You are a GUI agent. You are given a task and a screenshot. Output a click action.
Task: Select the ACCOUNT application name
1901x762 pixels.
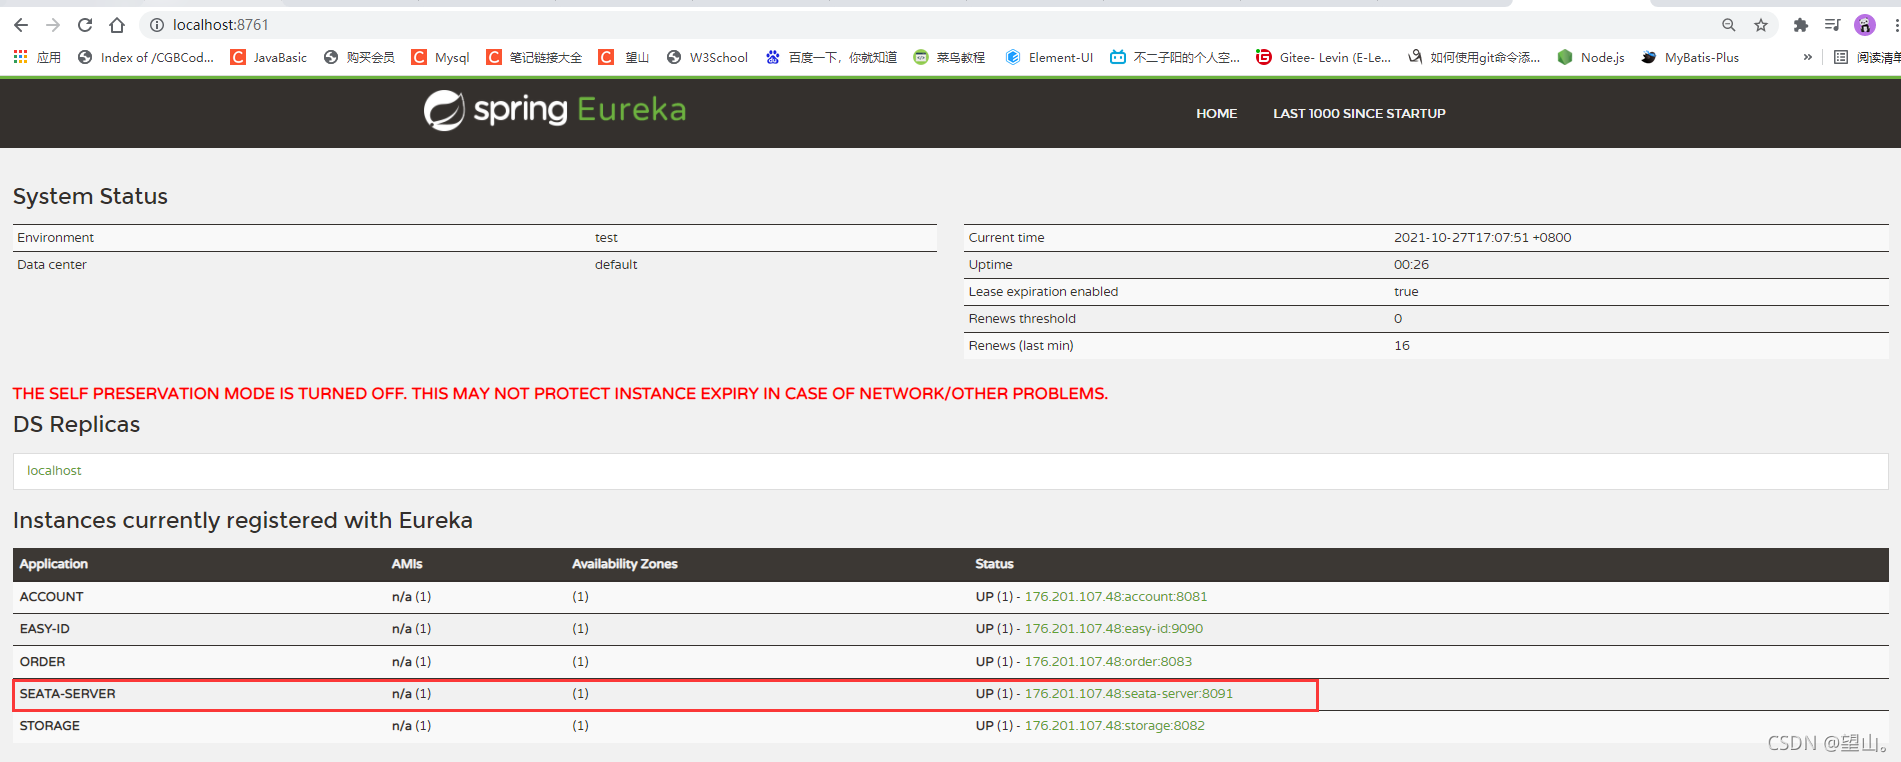click(x=52, y=597)
